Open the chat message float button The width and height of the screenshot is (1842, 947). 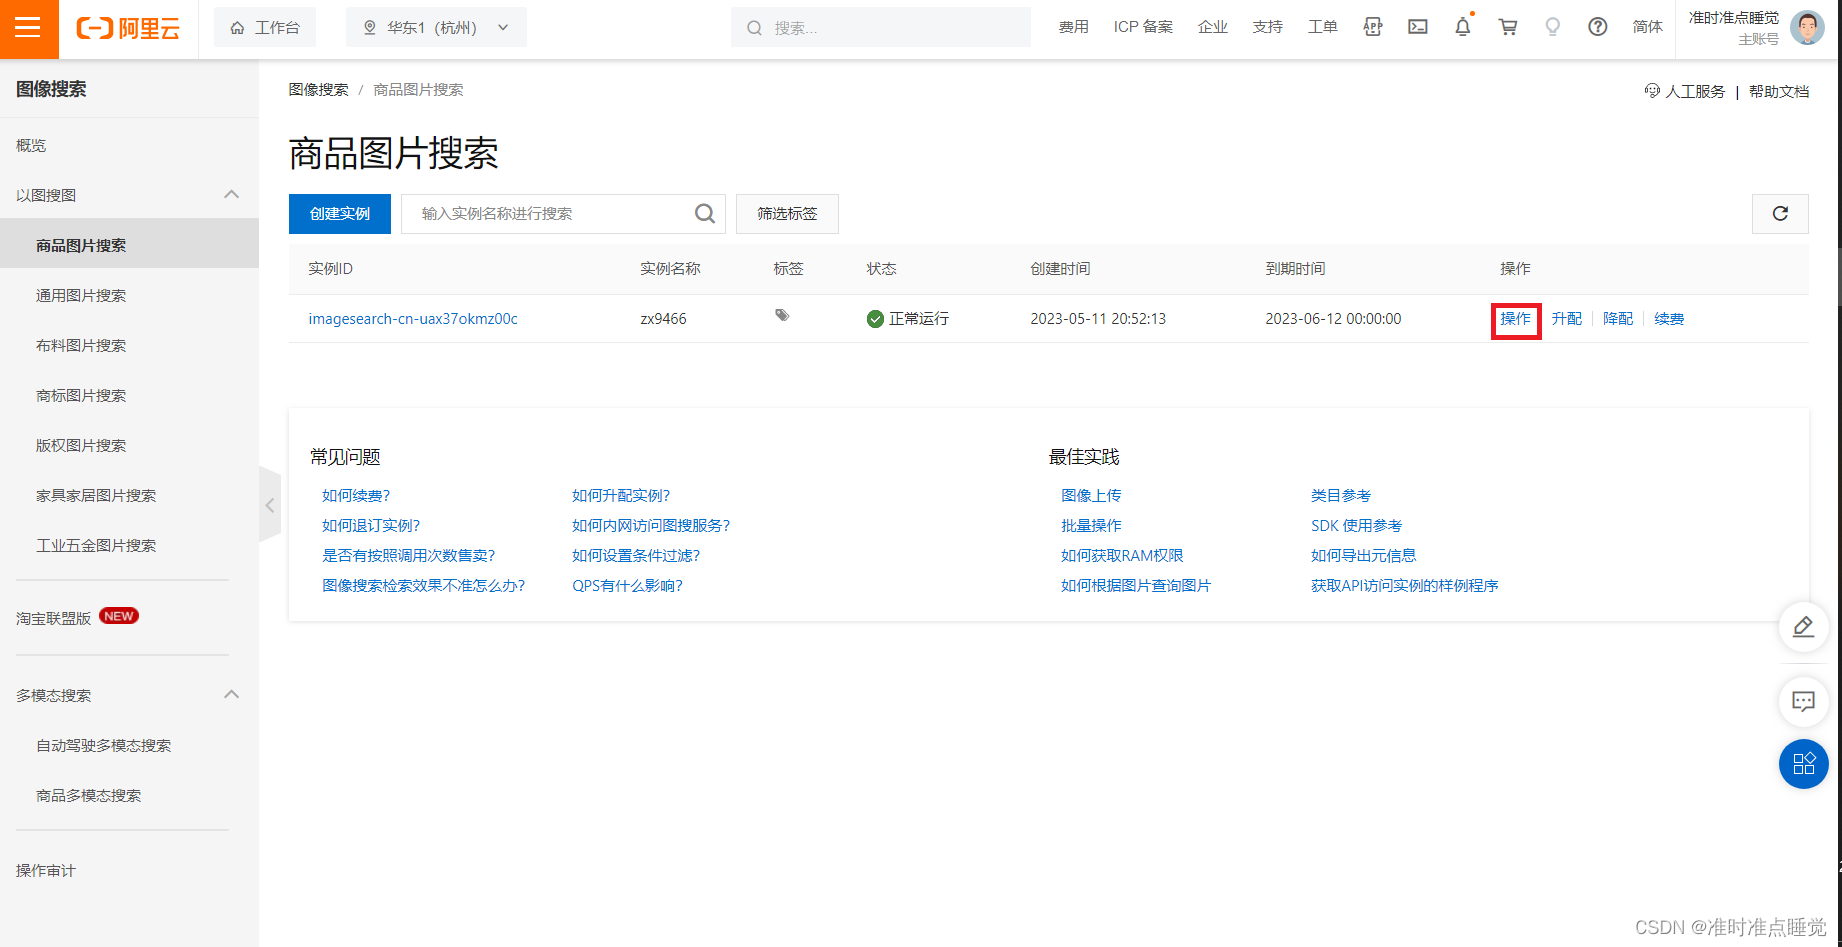[1804, 701]
